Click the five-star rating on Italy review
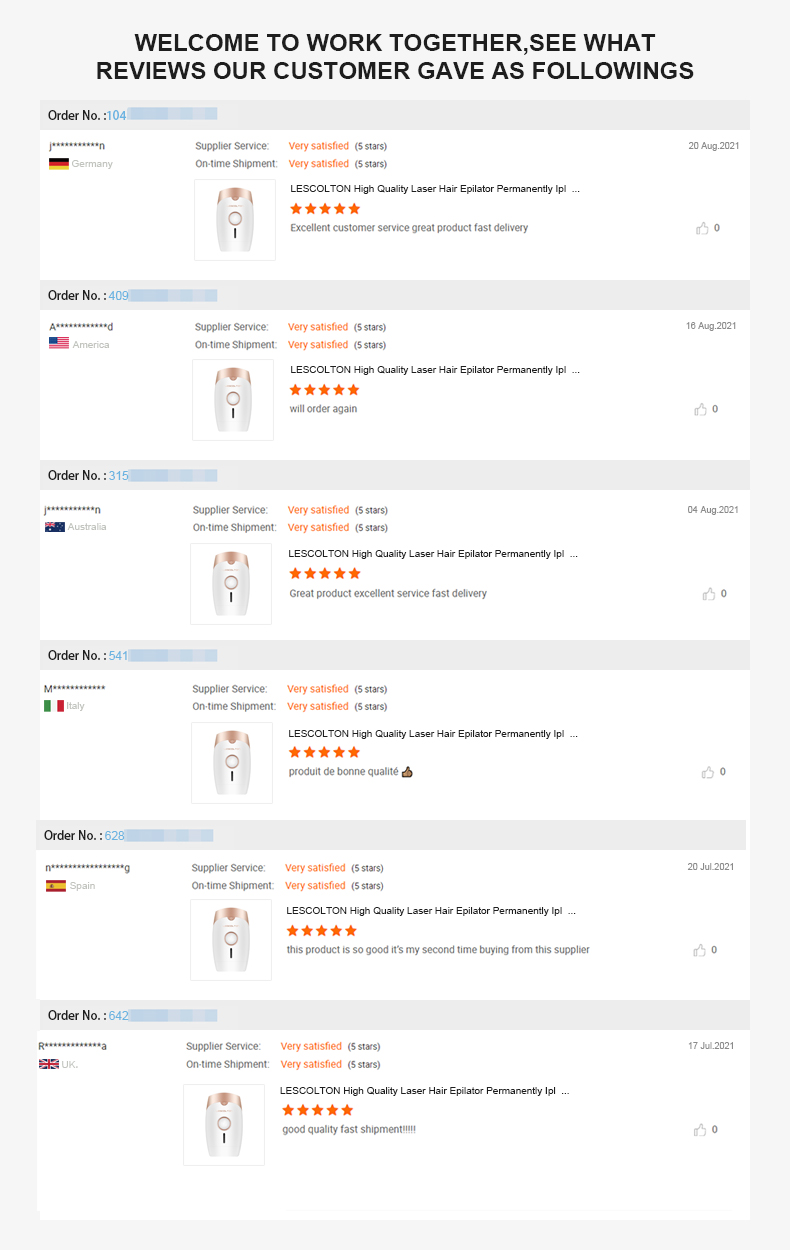This screenshot has width=790, height=1250. coord(324,752)
